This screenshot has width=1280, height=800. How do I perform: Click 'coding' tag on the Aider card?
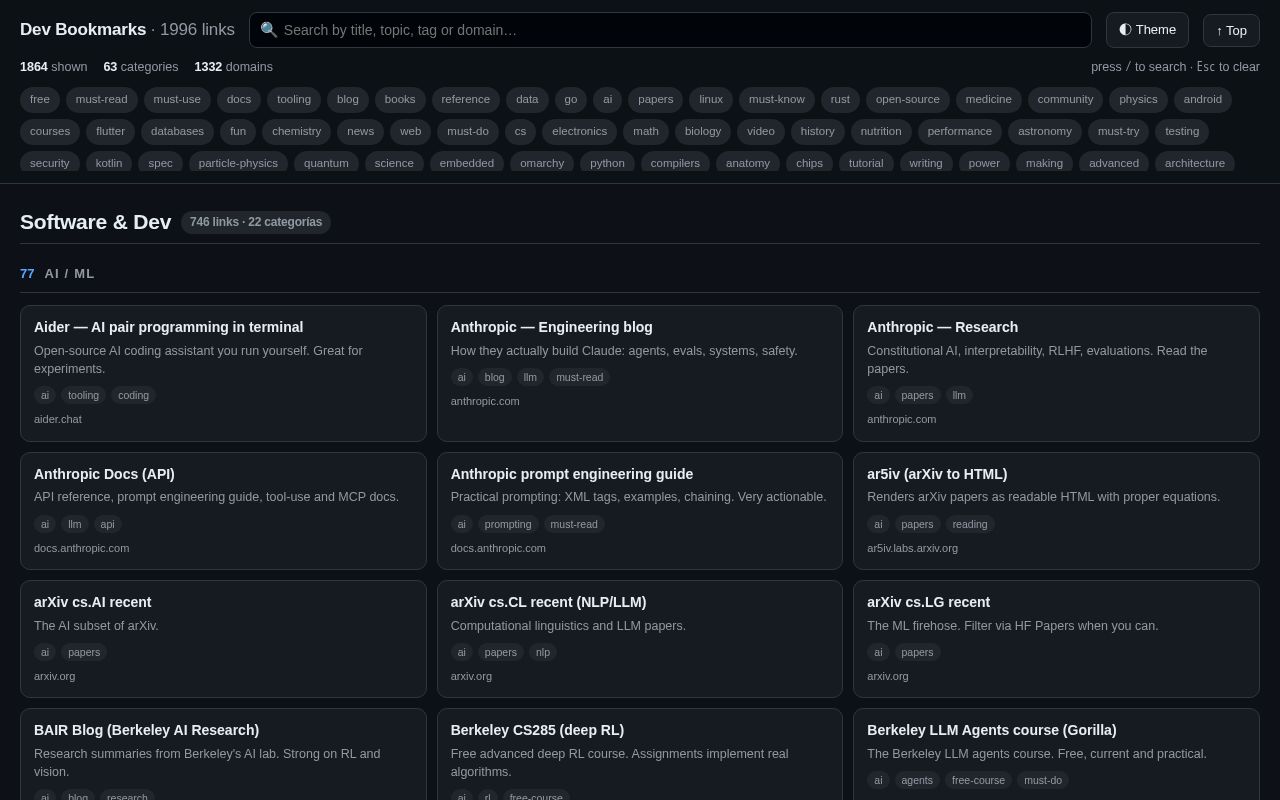coord(133,395)
